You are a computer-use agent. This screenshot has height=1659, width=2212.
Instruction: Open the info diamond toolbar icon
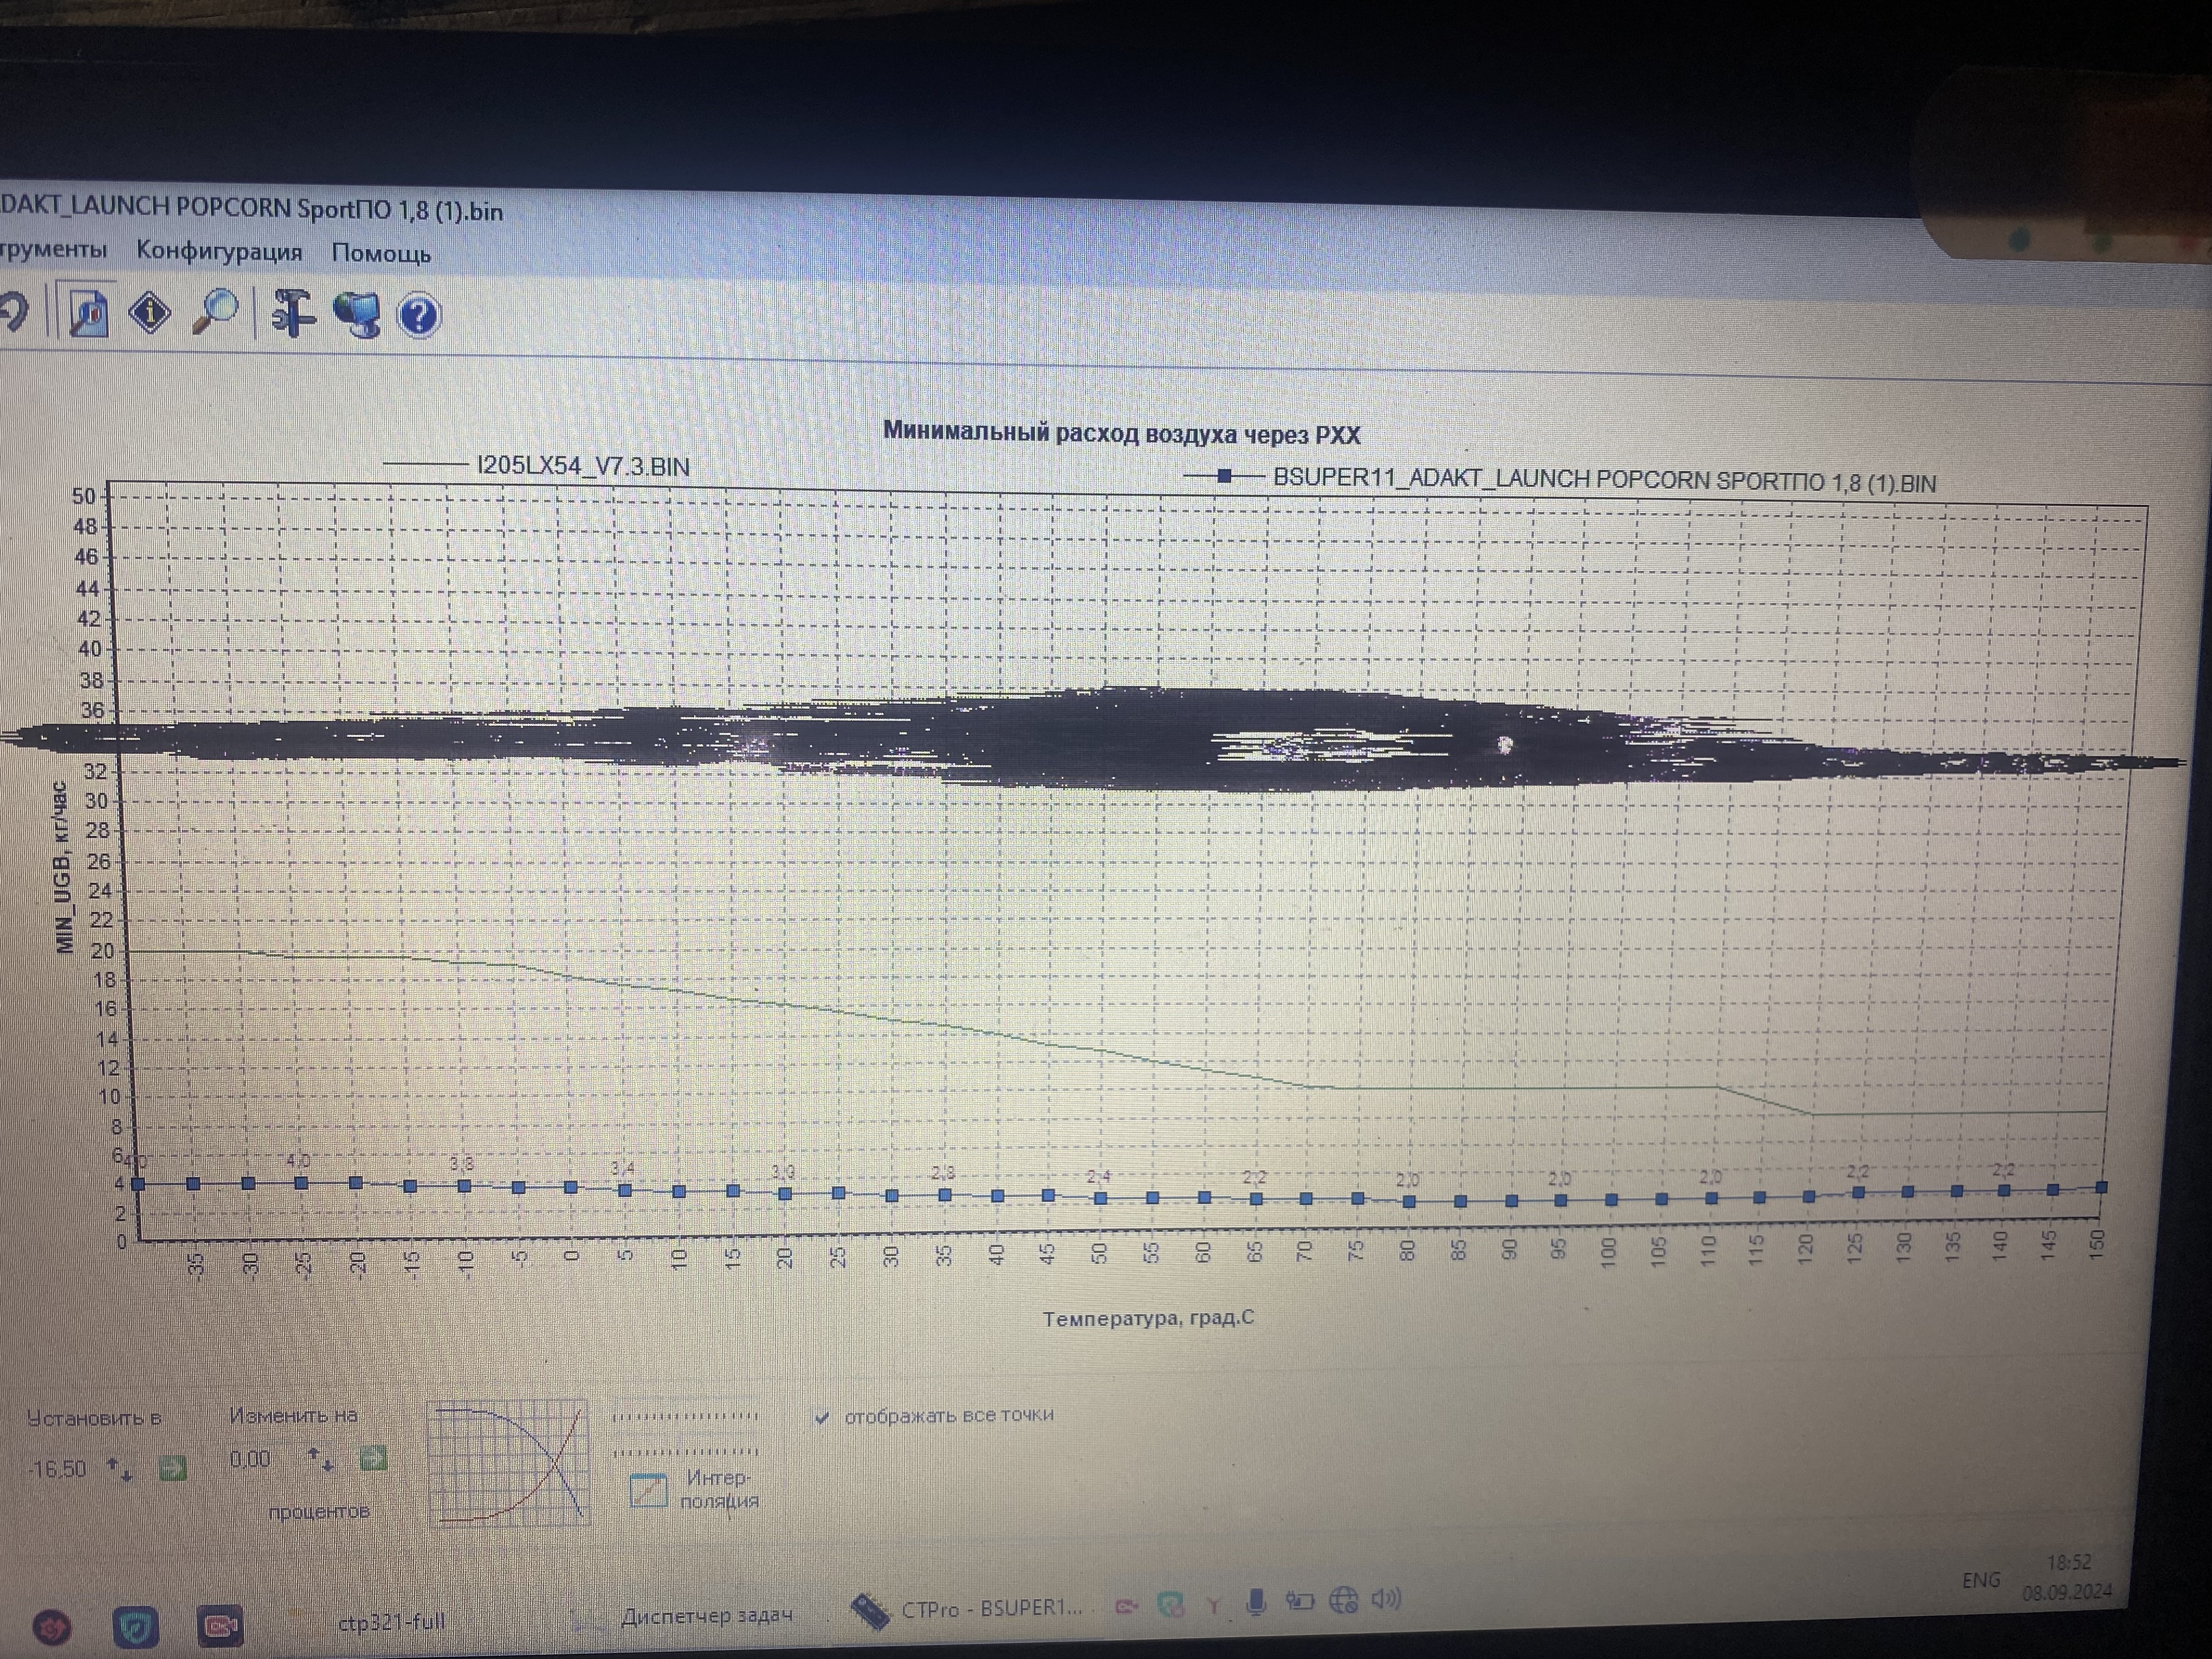(x=150, y=313)
